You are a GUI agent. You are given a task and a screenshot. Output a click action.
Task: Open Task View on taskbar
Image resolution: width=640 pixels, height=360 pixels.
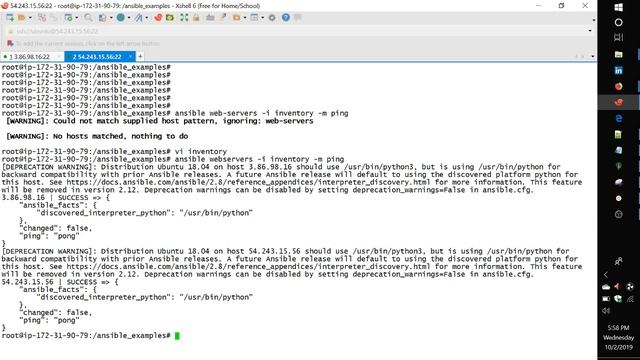tap(618, 38)
